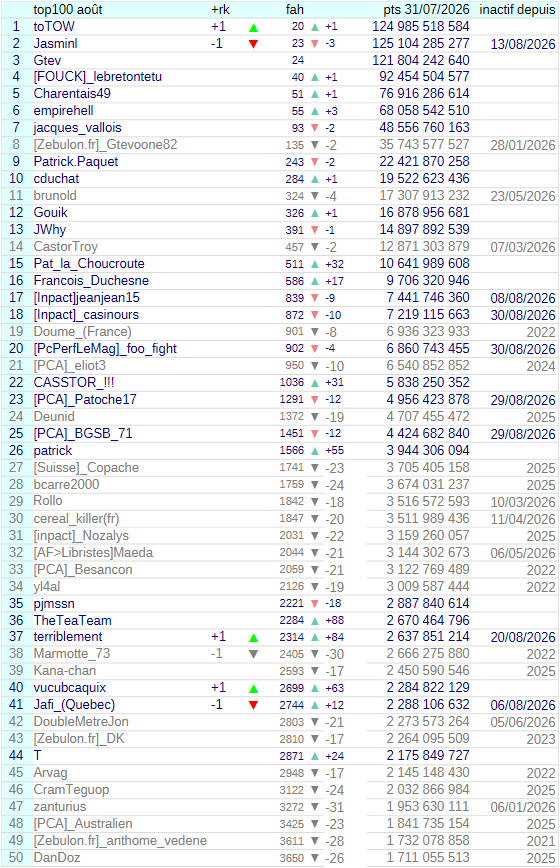Click green up arrow in toTOW's rank column
This screenshot has height=868, width=560.
tap(253, 27)
